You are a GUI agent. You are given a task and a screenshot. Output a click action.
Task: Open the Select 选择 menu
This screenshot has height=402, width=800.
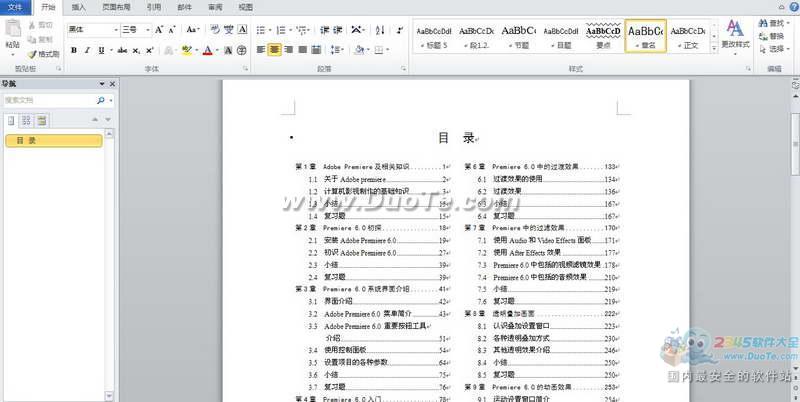[772, 49]
